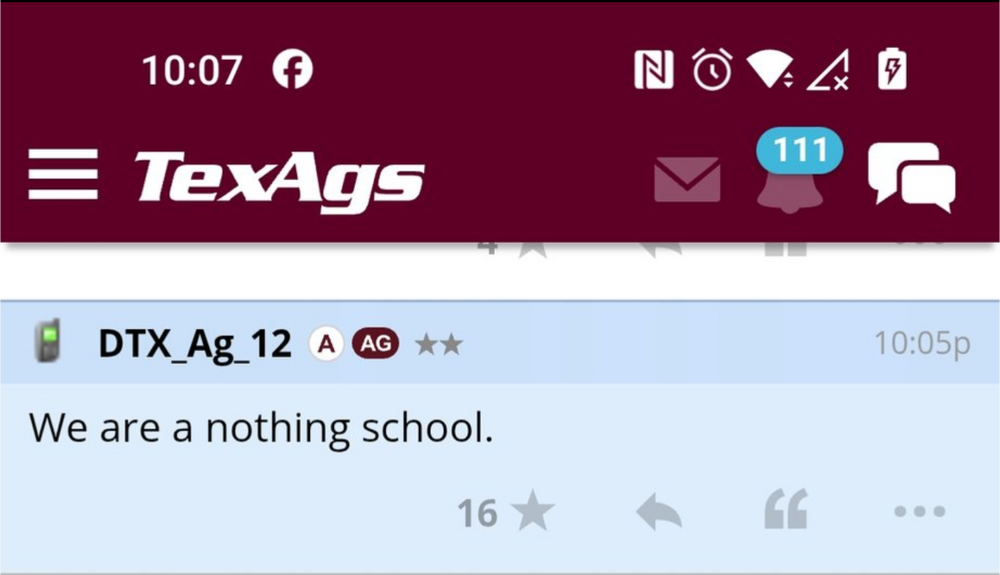Viewport: 1000px width, 575px height.
Task: Quote the 'We are a nothing school' post
Action: pyautogui.click(x=785, y=512)
